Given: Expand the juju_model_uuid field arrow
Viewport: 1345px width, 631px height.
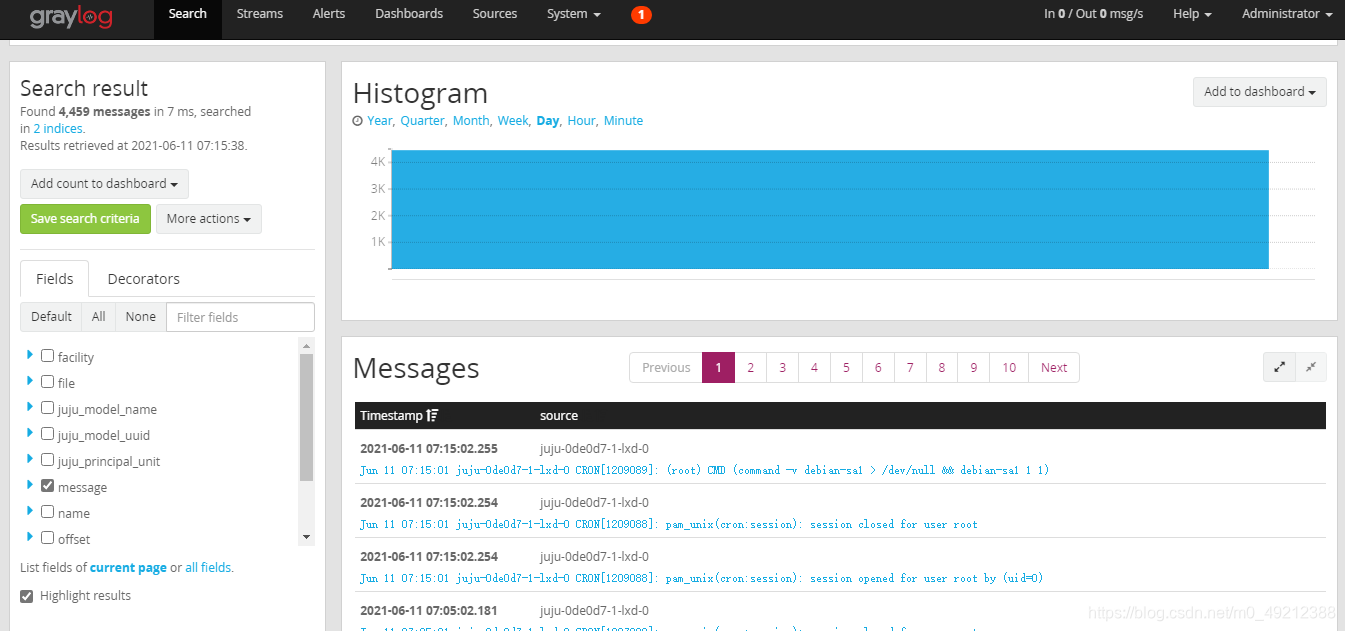Looking at the screenshot, I should pos(30,433).
